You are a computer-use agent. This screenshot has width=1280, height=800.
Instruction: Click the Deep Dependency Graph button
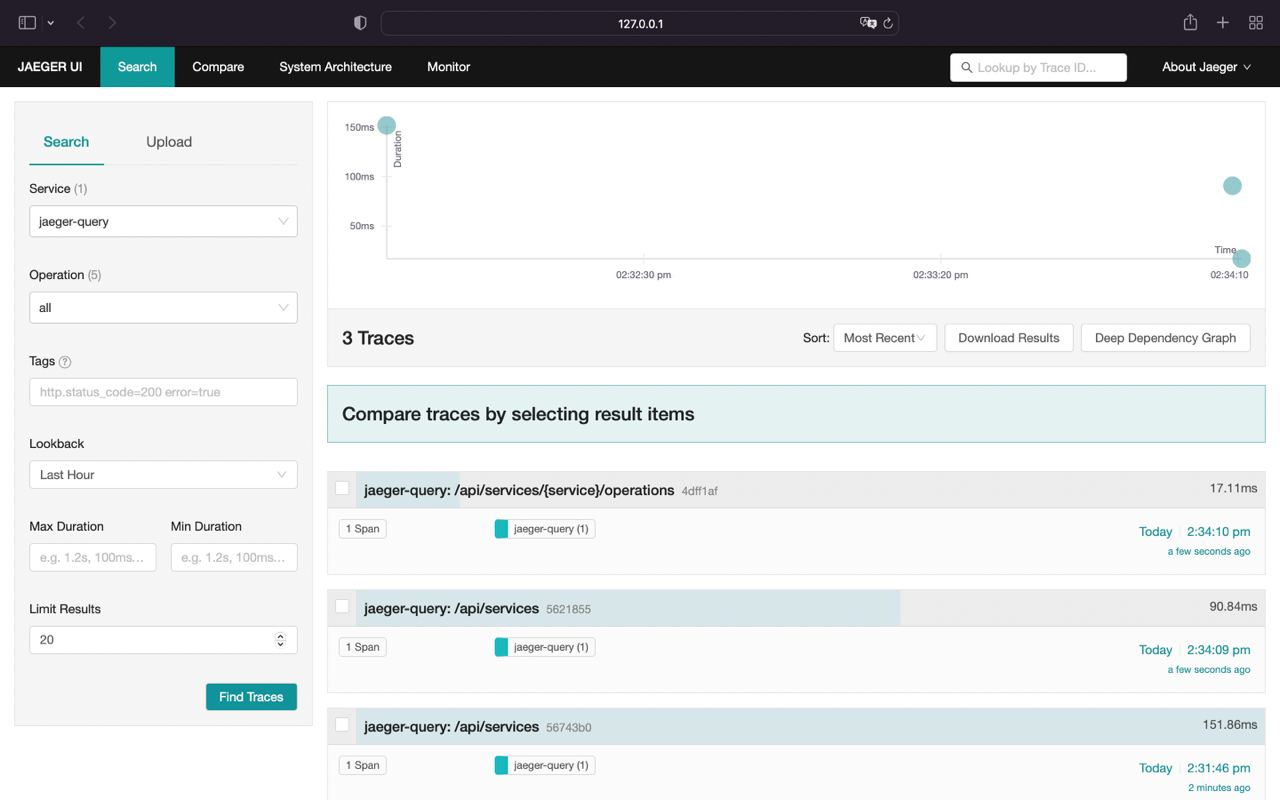pos(1165,338)
